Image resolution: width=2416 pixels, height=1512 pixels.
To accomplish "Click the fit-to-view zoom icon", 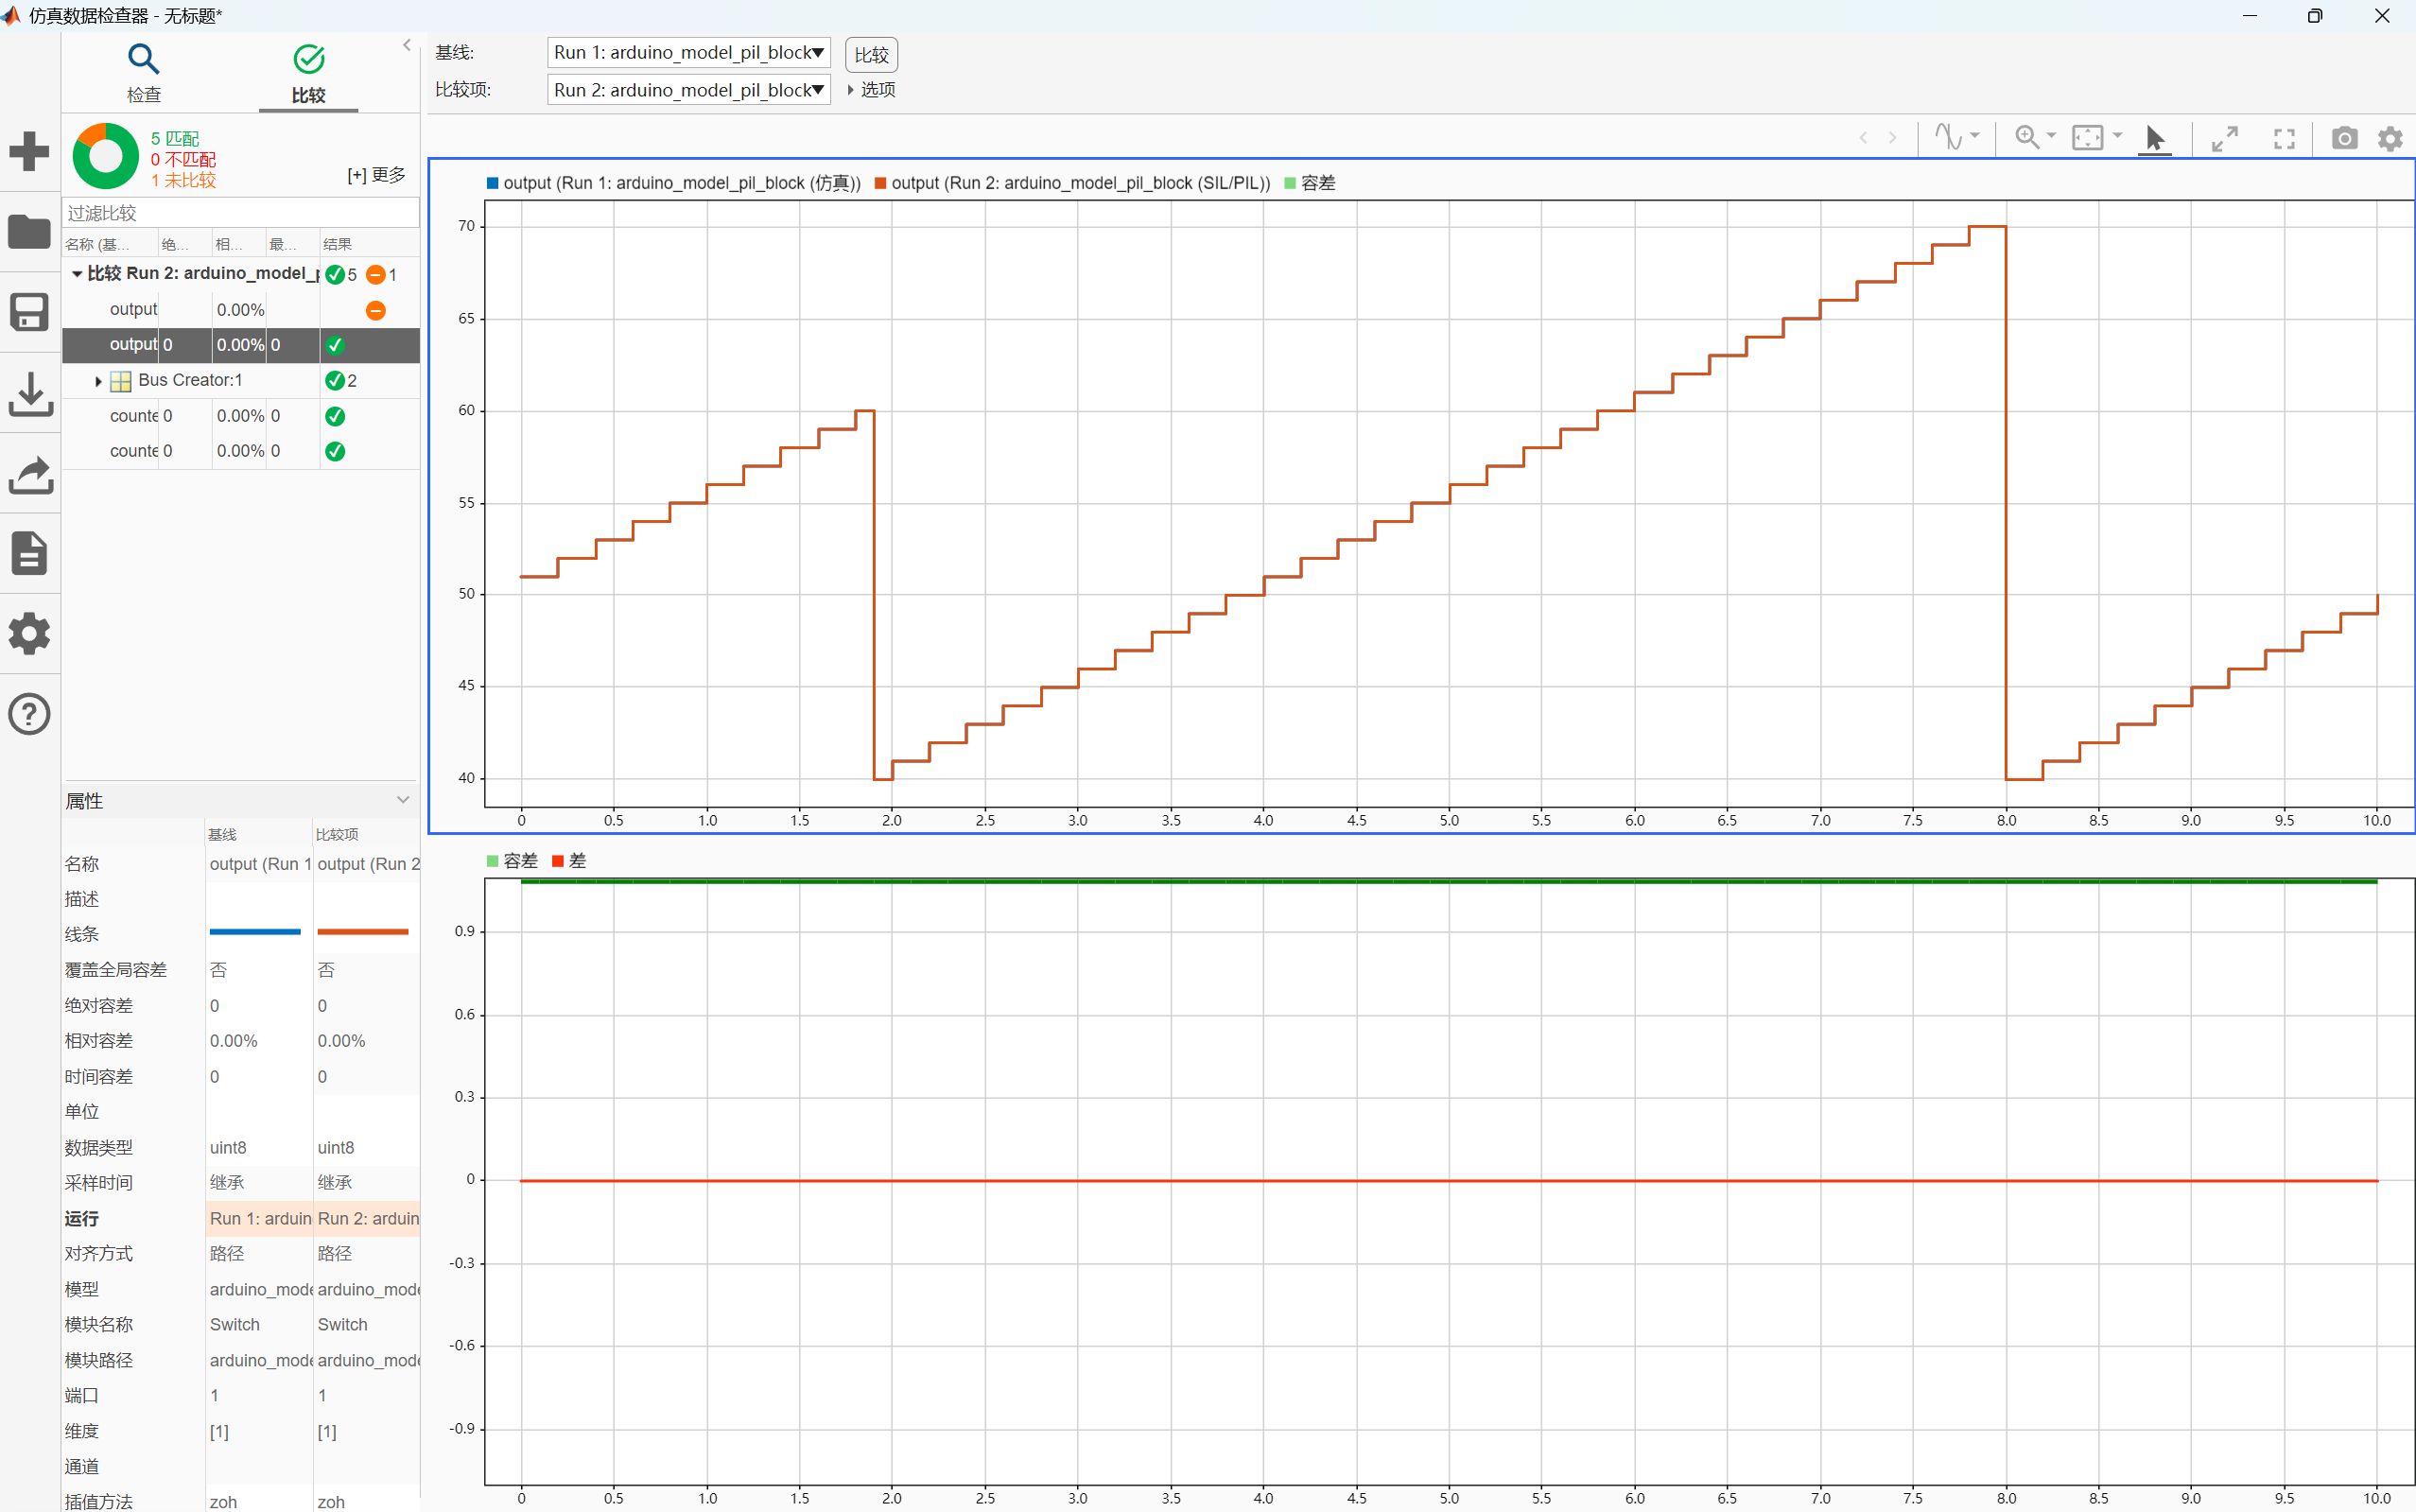I will (x=2088, y=138).
